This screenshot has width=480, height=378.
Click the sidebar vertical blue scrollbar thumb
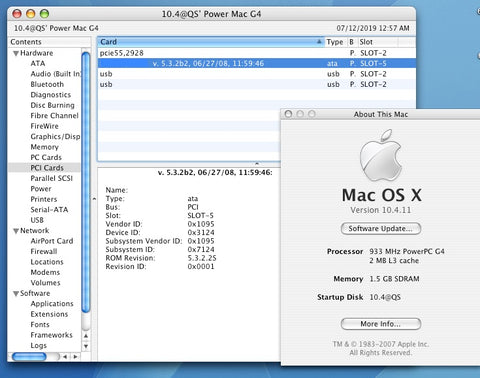pyautogui.click(x=86, y=182)
